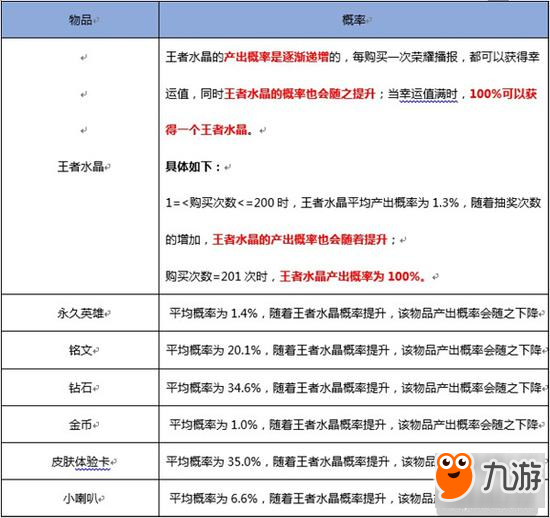Click the 平均概率为1.4% row text
This screenshot has height=518, width=550.
pyautogui.click(x=354, y=313)
